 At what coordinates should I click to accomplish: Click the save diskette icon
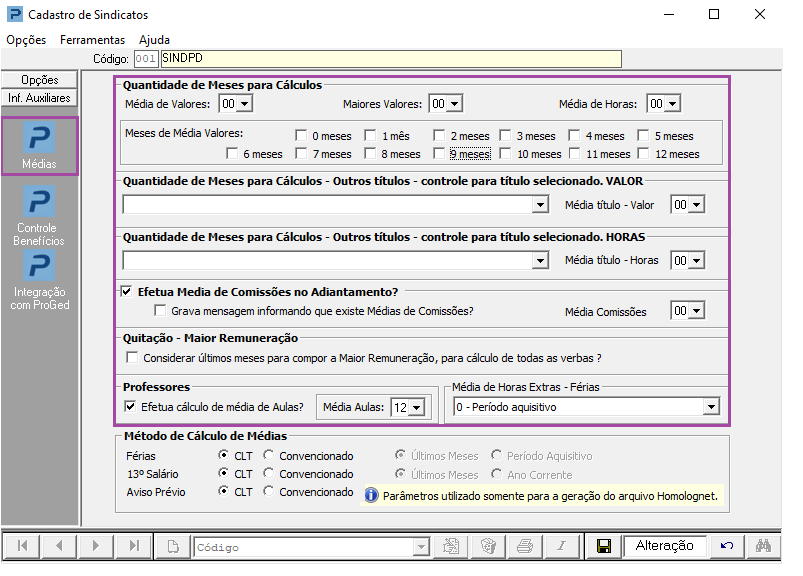603,546
